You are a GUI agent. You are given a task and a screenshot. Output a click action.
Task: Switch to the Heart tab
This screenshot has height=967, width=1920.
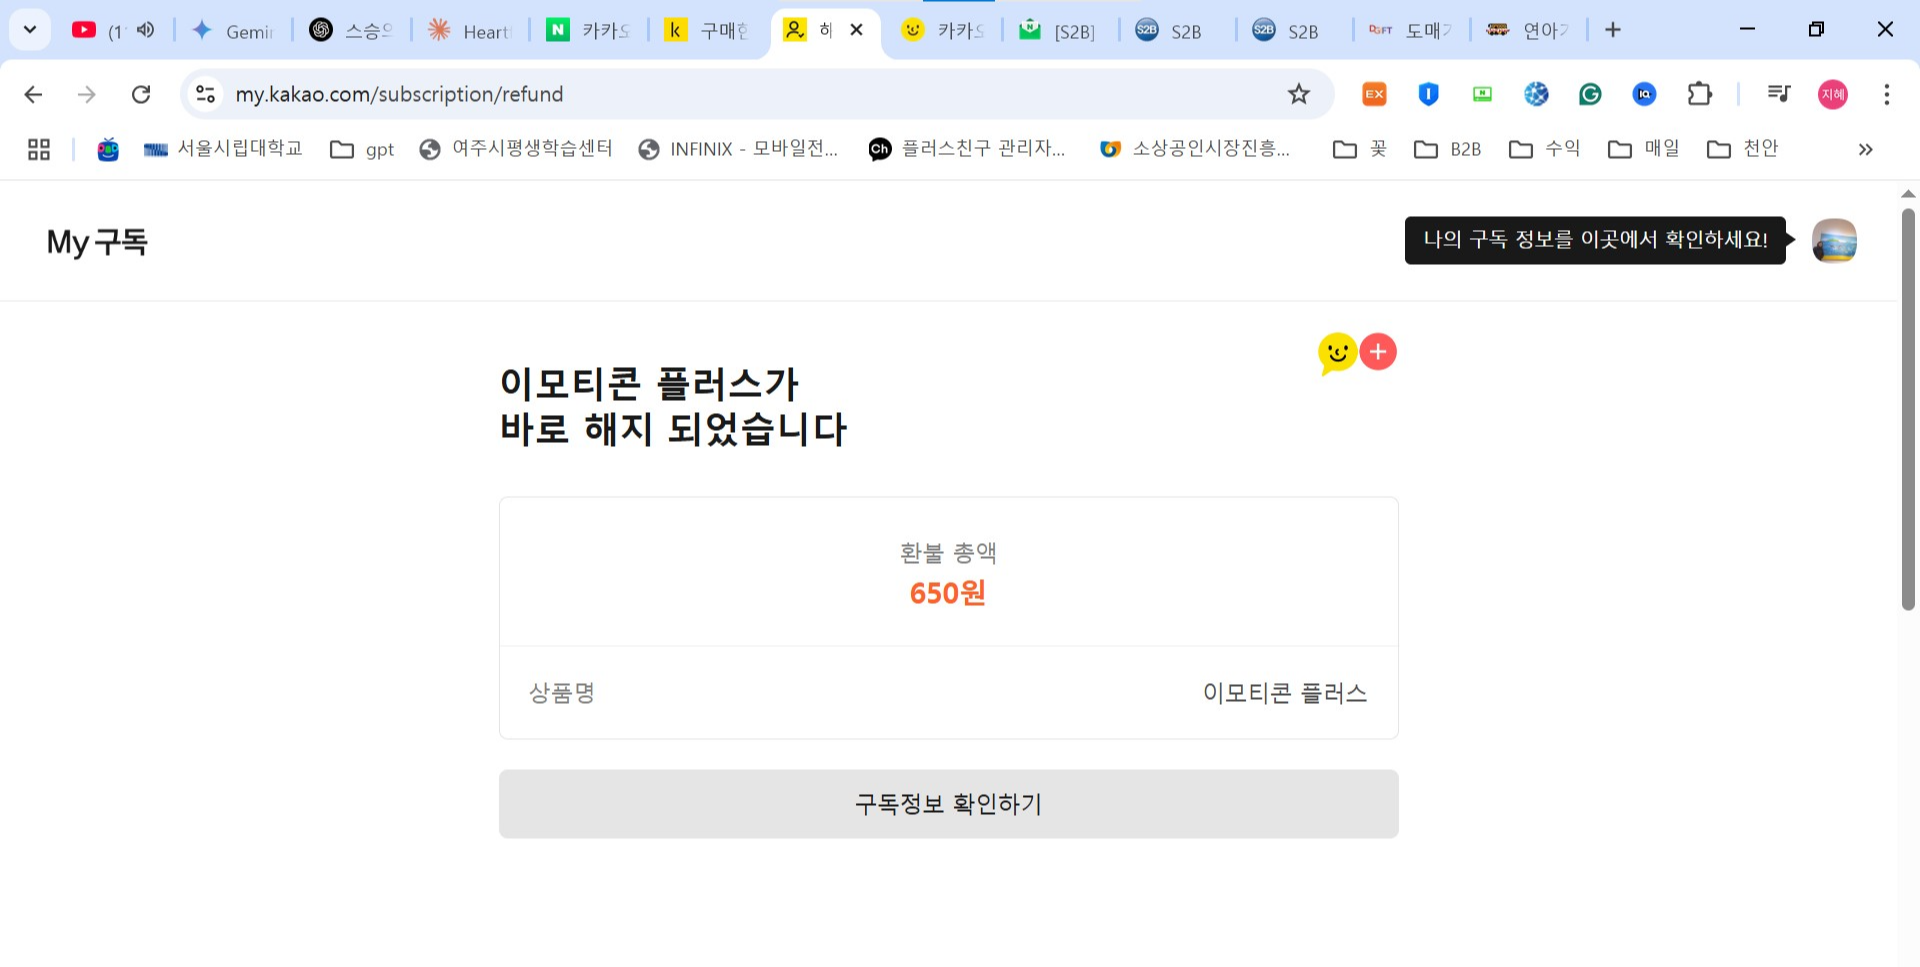(470, 31)
